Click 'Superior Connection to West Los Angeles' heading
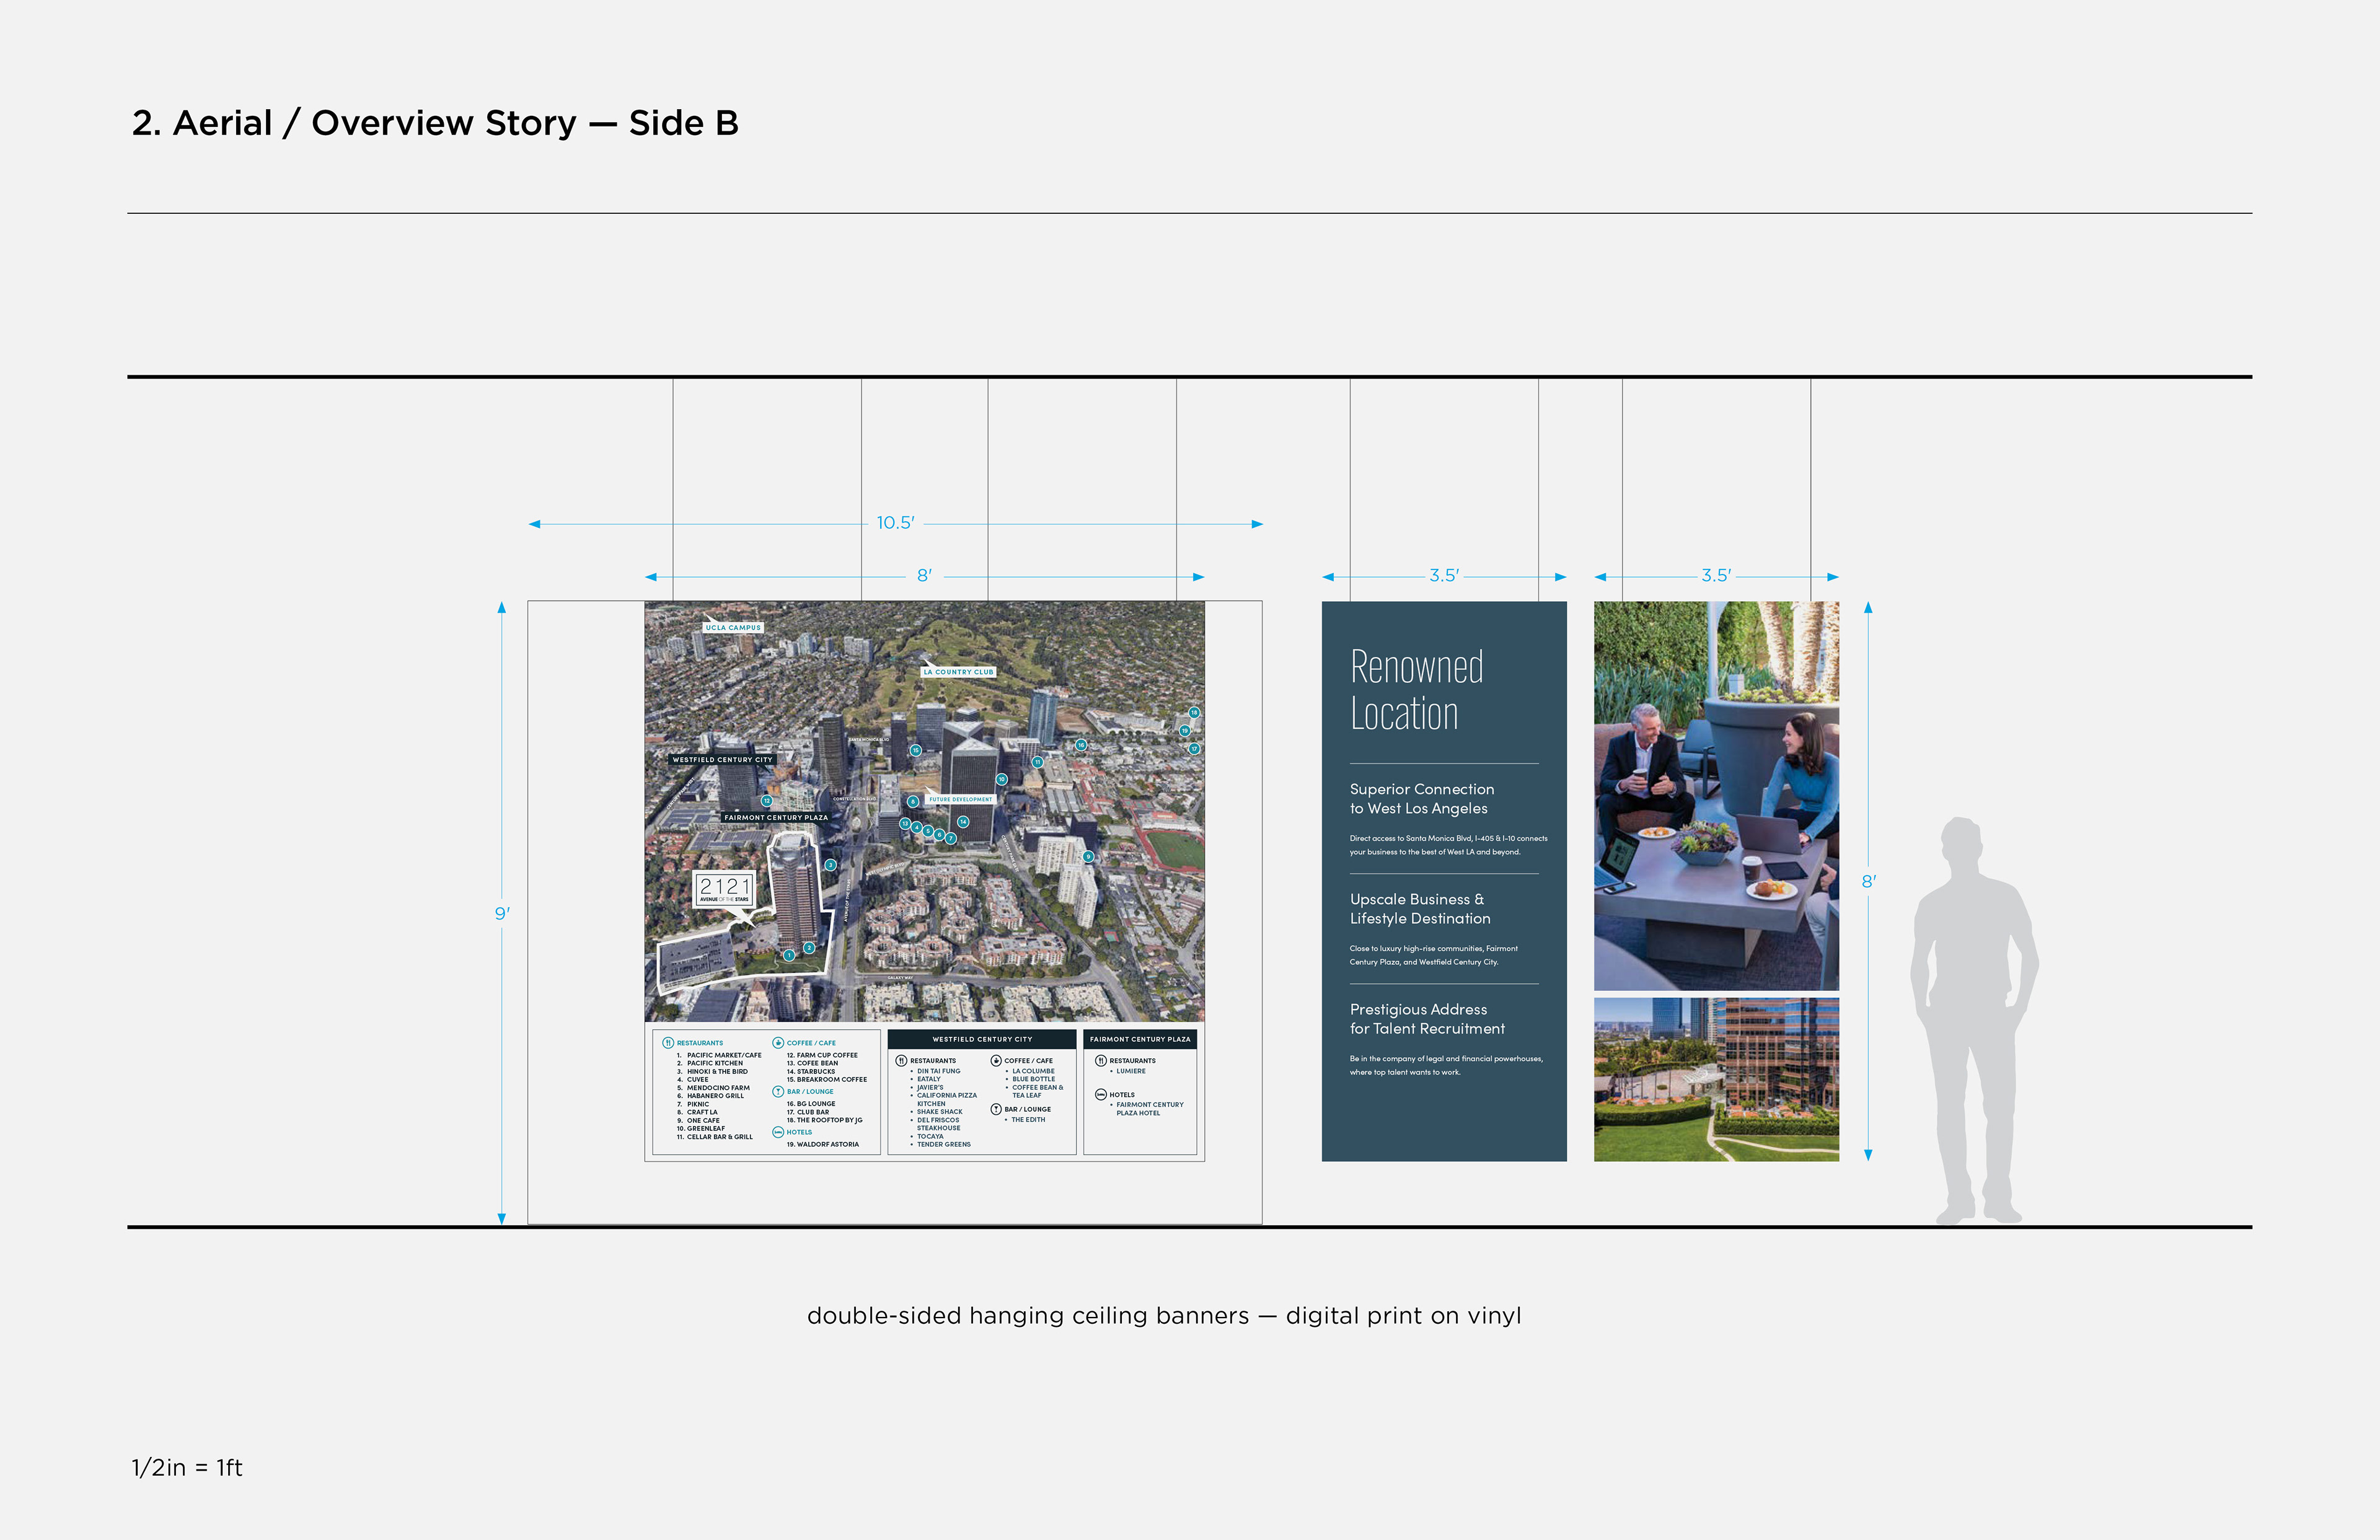This screenshot has height=1540, width=2380. [1422, 799]
